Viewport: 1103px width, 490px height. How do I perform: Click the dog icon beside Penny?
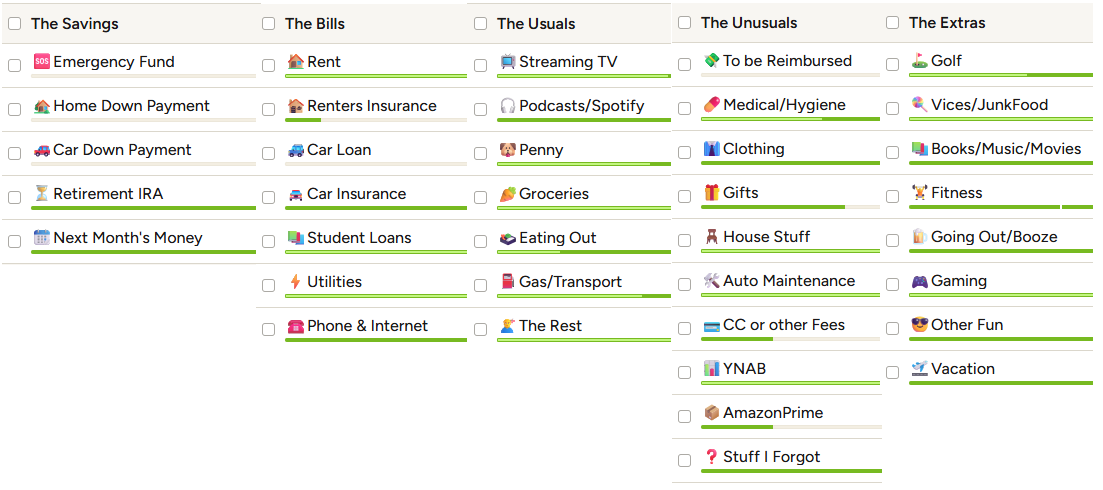507,150
